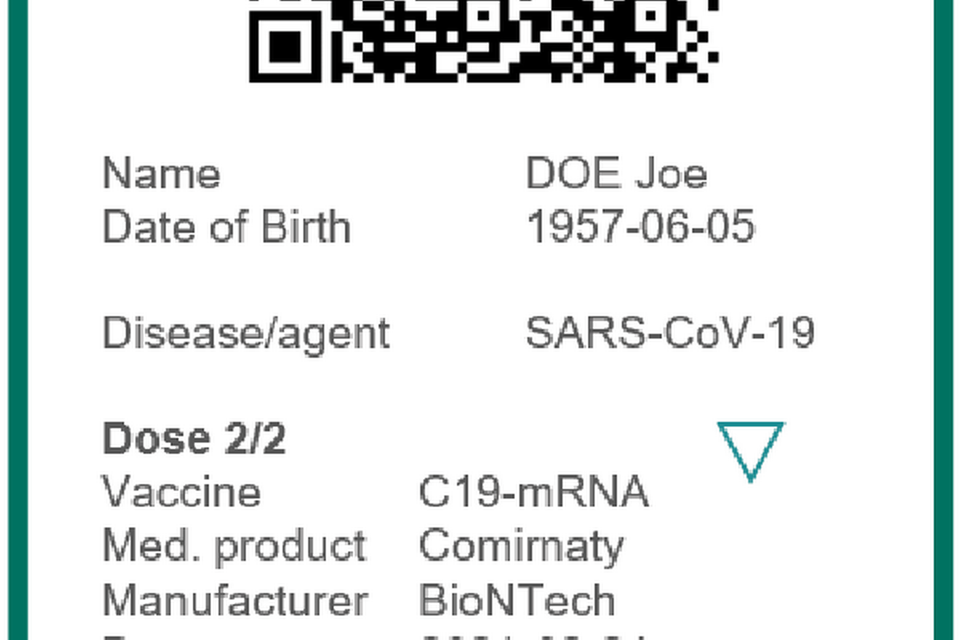The width and height of the screenshot is (960, 640).
Task: Select the Date of Birth label
Action: (x=226, y=227)
